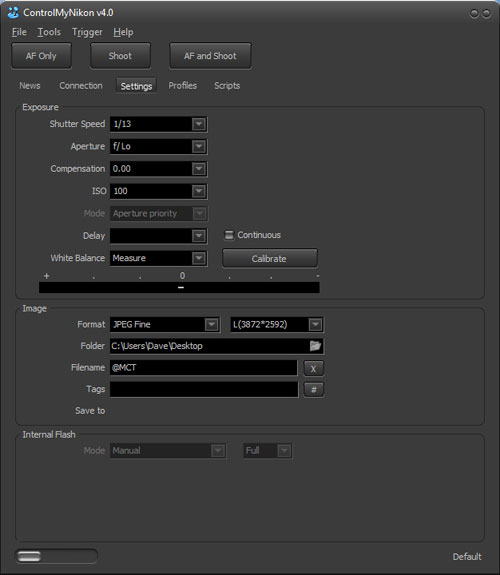Click the right window control button in title bar

pos(486,14)
